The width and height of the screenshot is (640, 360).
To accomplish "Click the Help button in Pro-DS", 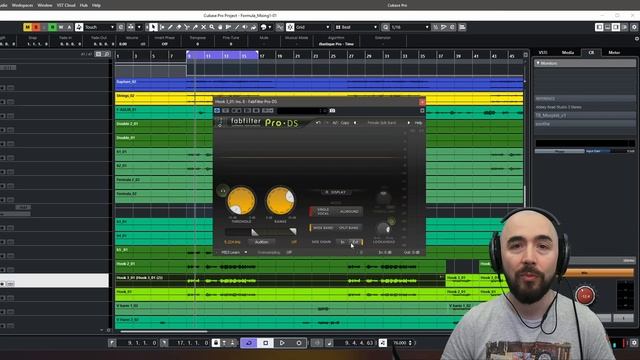I will tap(418, 122).
